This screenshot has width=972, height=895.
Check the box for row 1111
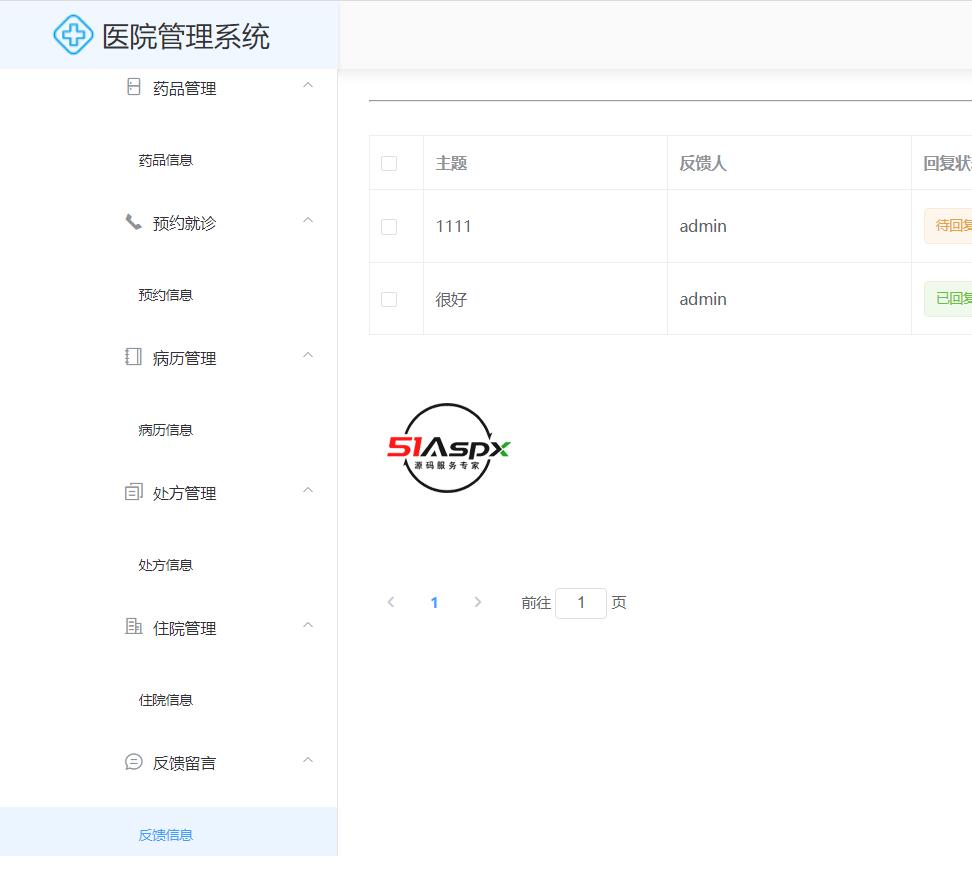389,227
